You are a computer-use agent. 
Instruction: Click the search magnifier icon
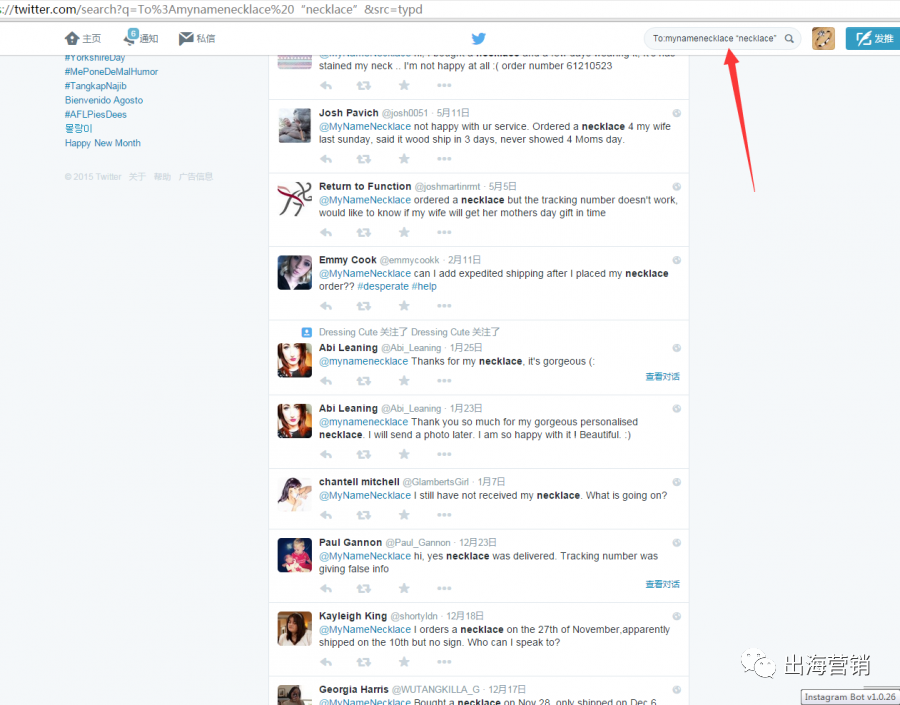[x=789, y=38]
